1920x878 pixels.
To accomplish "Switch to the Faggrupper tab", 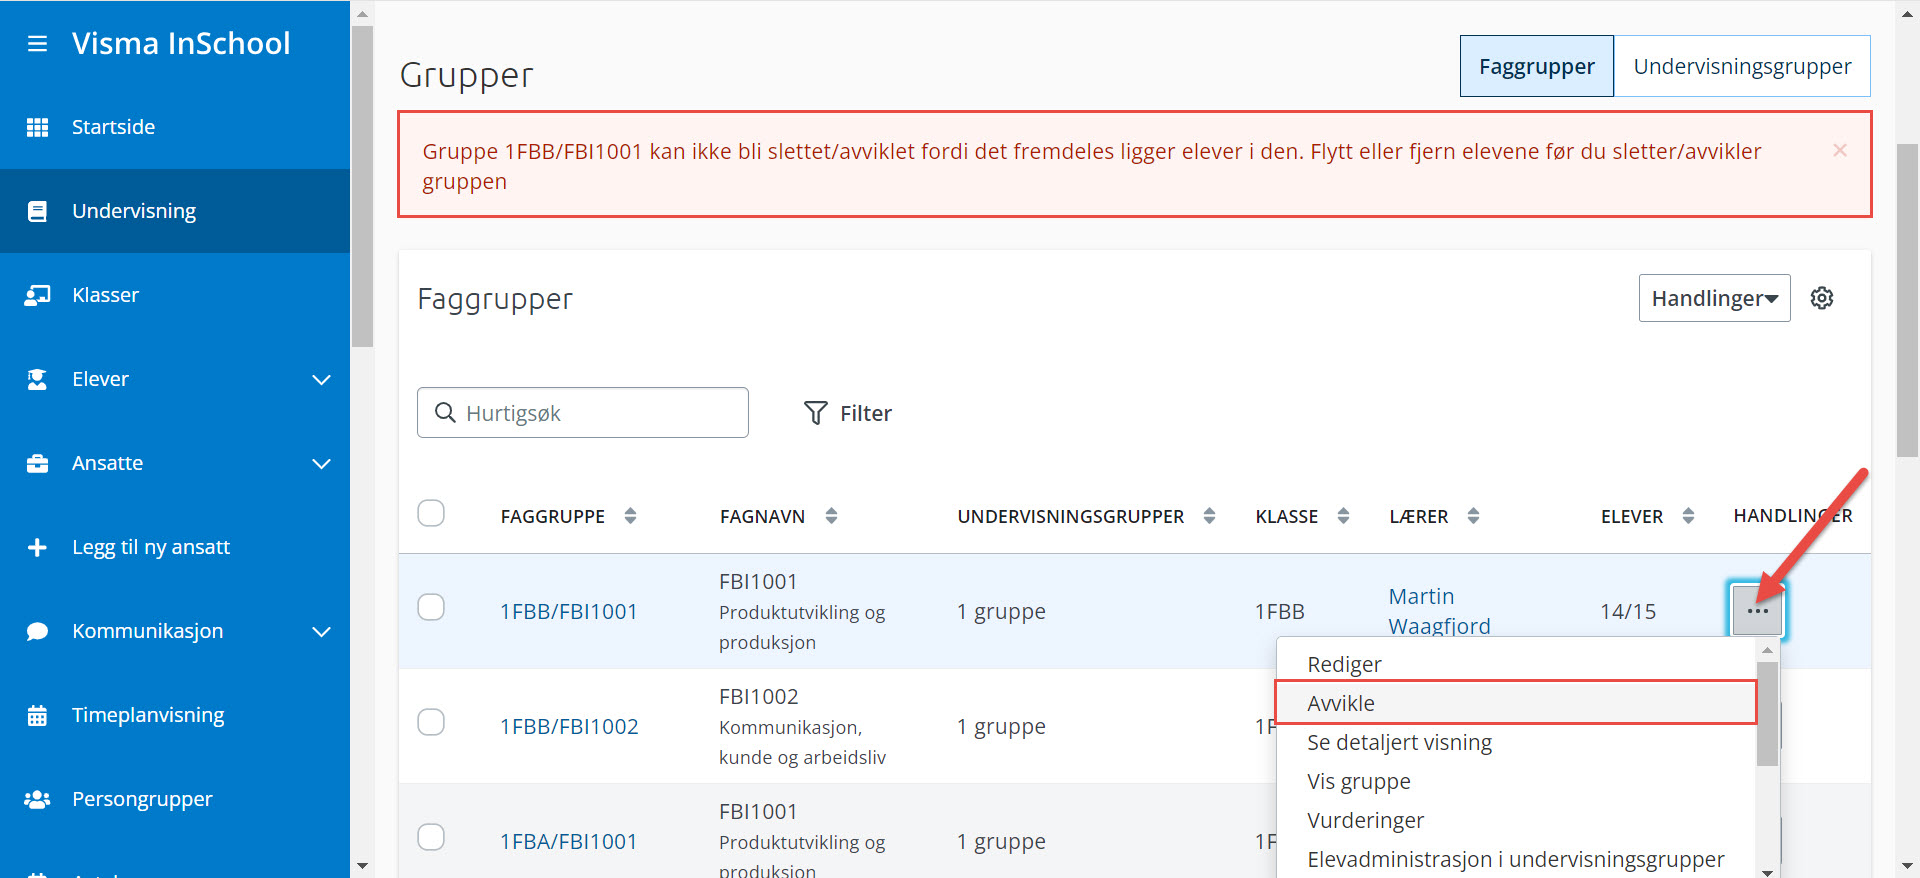I will point(1537,66).
